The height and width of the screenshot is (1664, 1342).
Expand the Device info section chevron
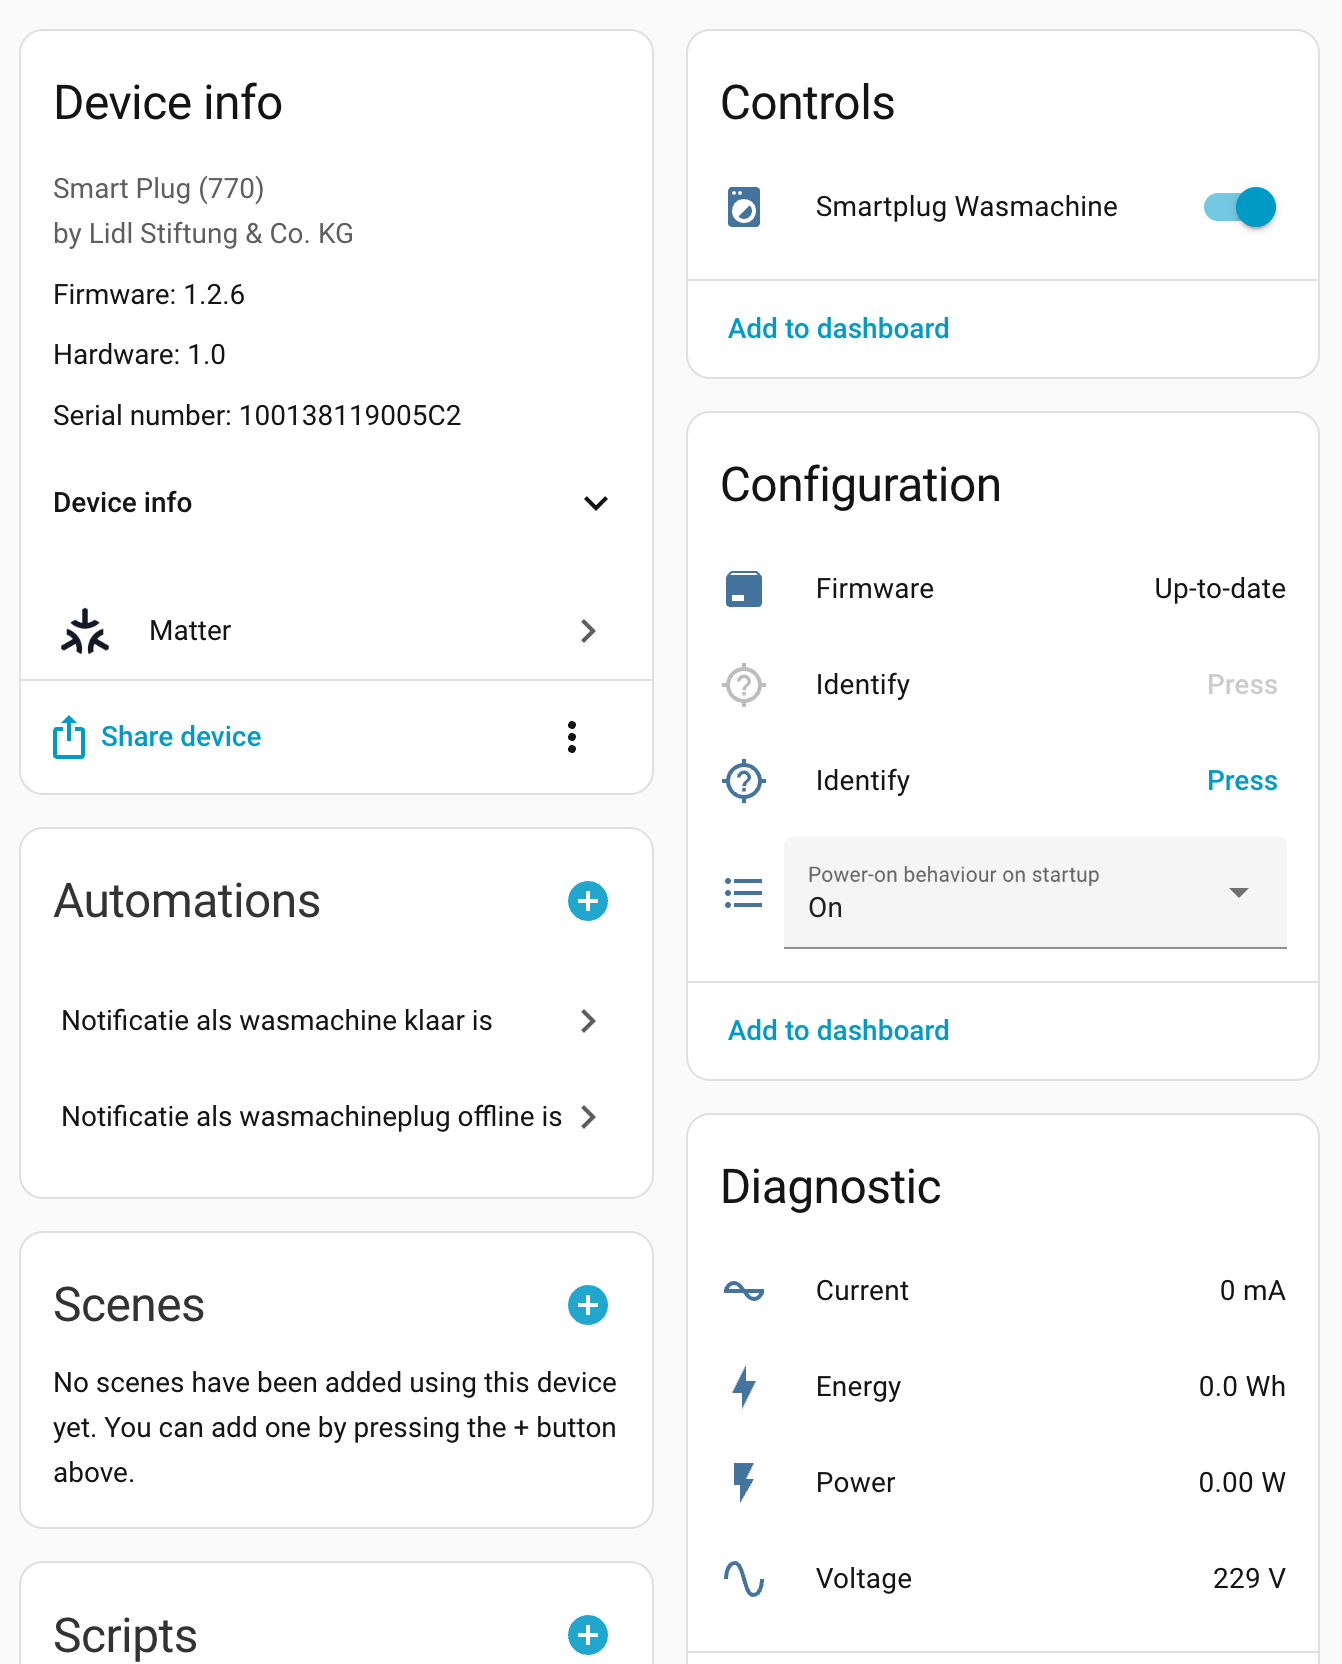pyautogui.click(x=596, y=503)
